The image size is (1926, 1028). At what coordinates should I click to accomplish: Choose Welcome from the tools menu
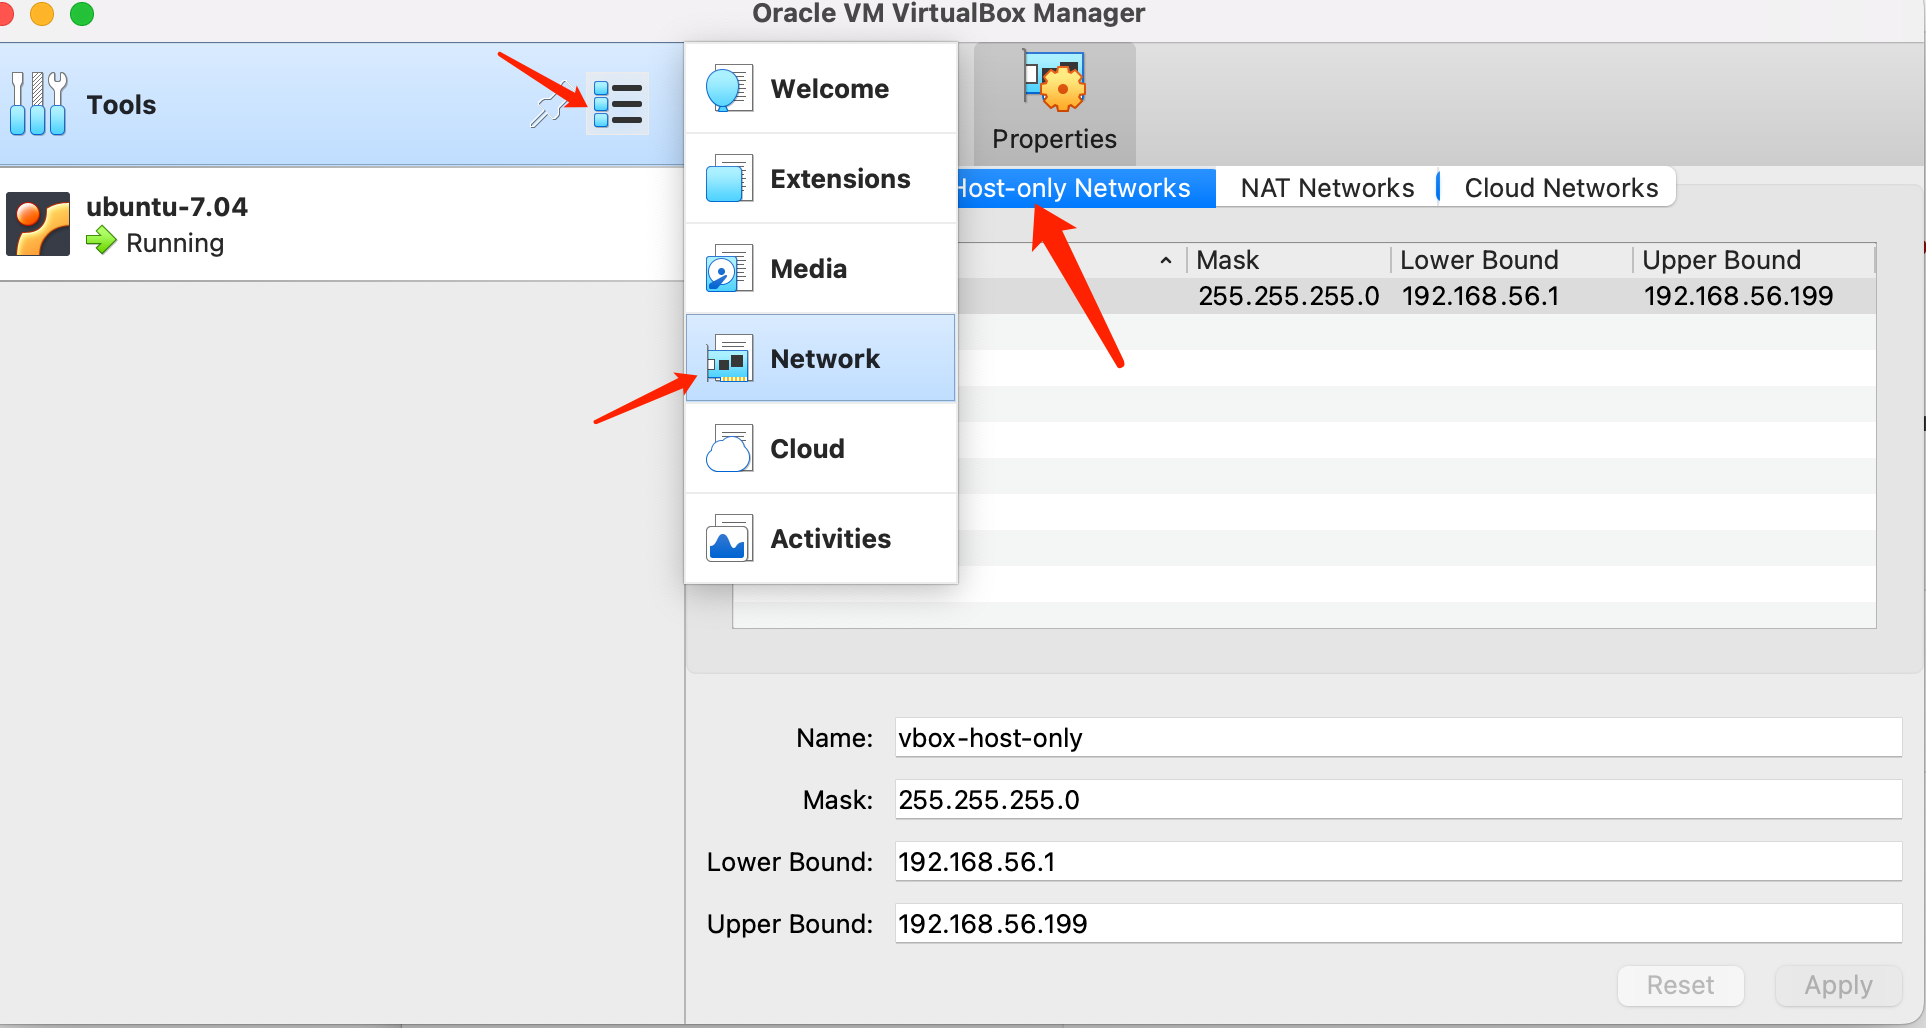(x=821, y=89)
